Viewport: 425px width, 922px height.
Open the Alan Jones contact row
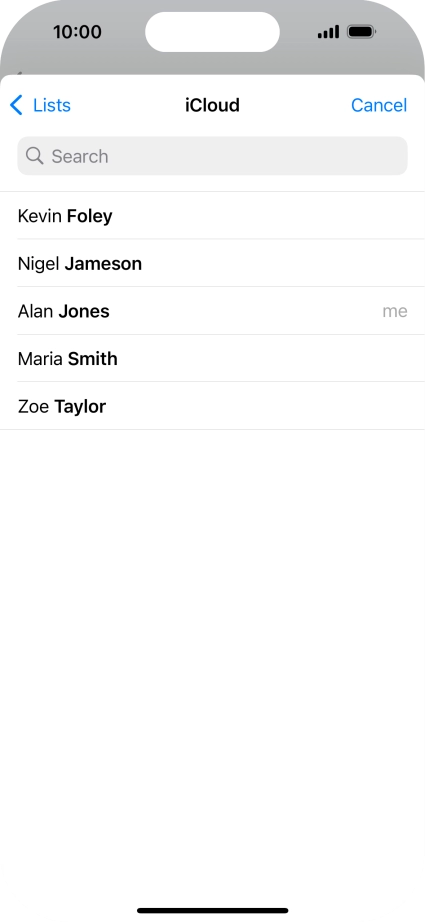(x=212, y=311)
